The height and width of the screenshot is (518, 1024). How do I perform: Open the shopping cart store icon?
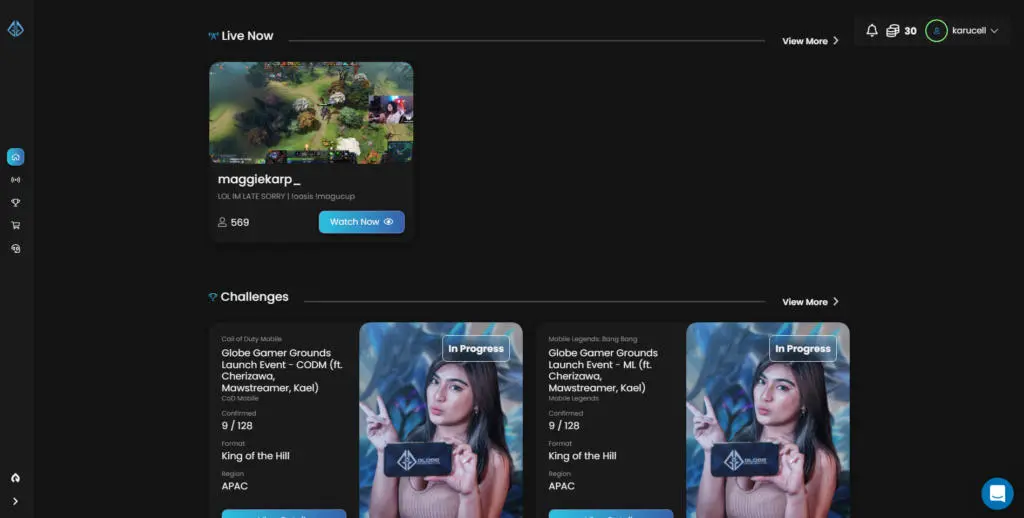16,225
